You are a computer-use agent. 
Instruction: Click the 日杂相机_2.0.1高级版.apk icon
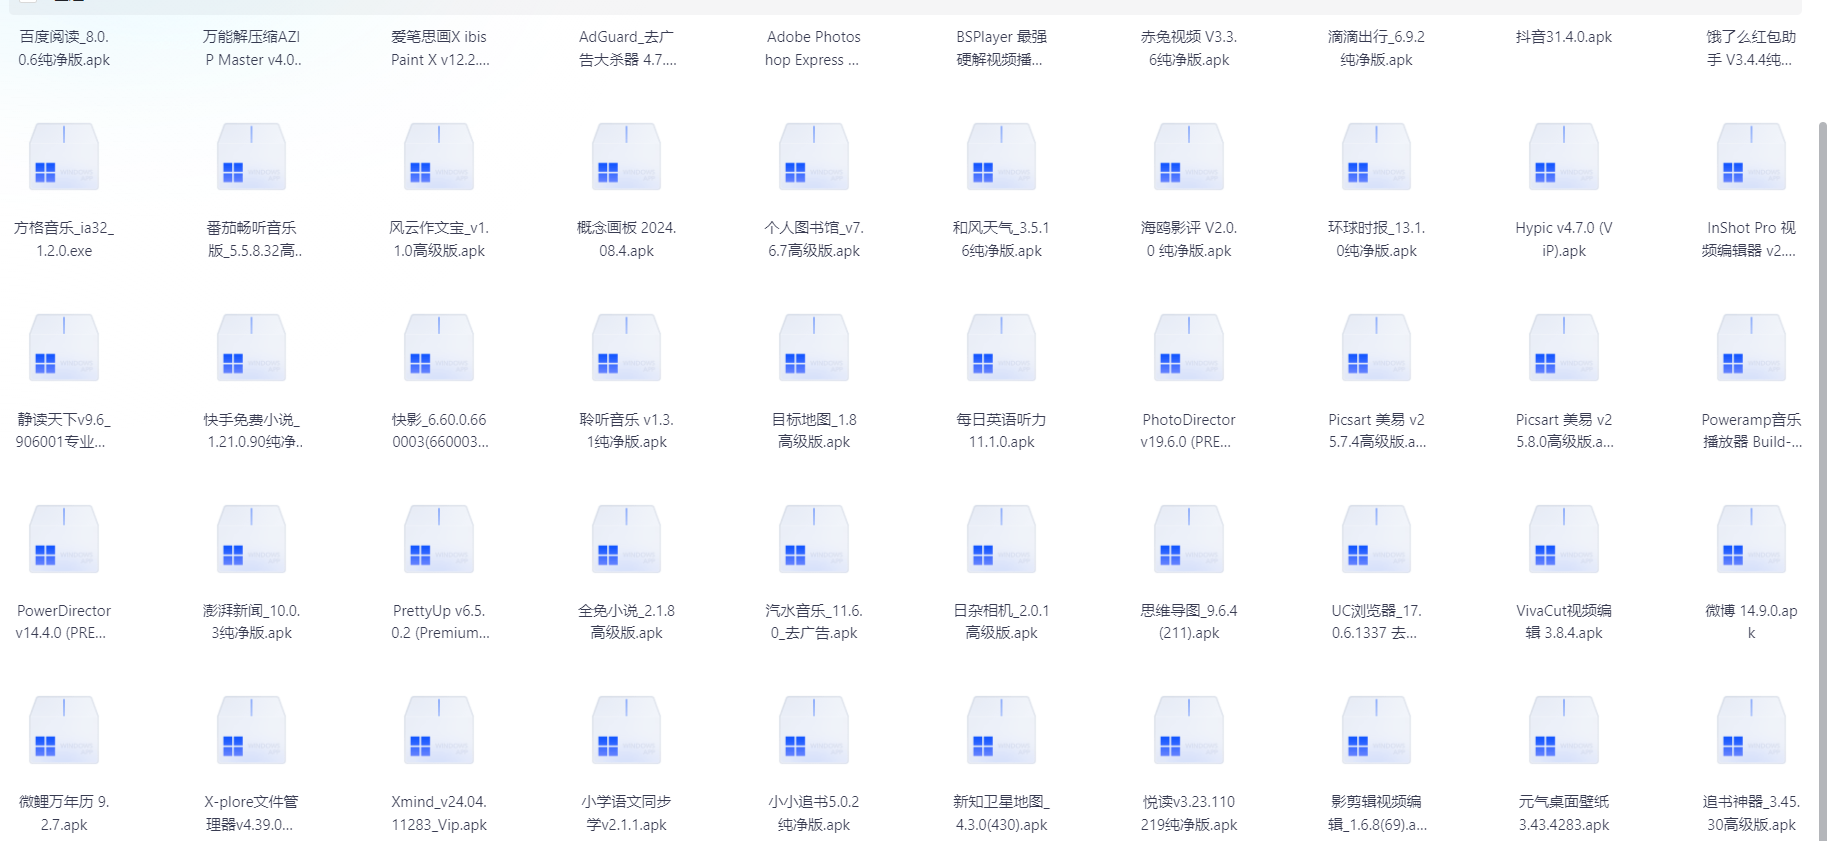click(x=1001, y=539)
